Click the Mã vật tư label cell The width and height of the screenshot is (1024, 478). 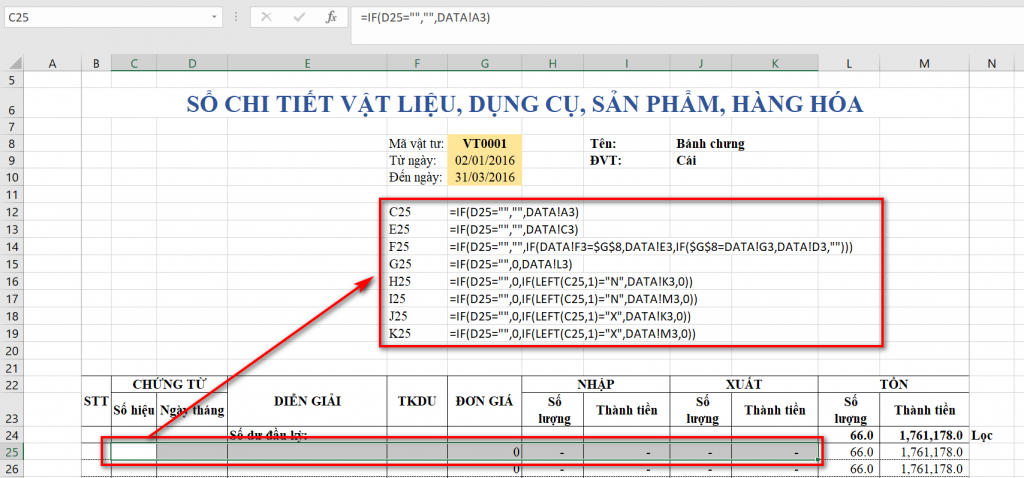417,144
